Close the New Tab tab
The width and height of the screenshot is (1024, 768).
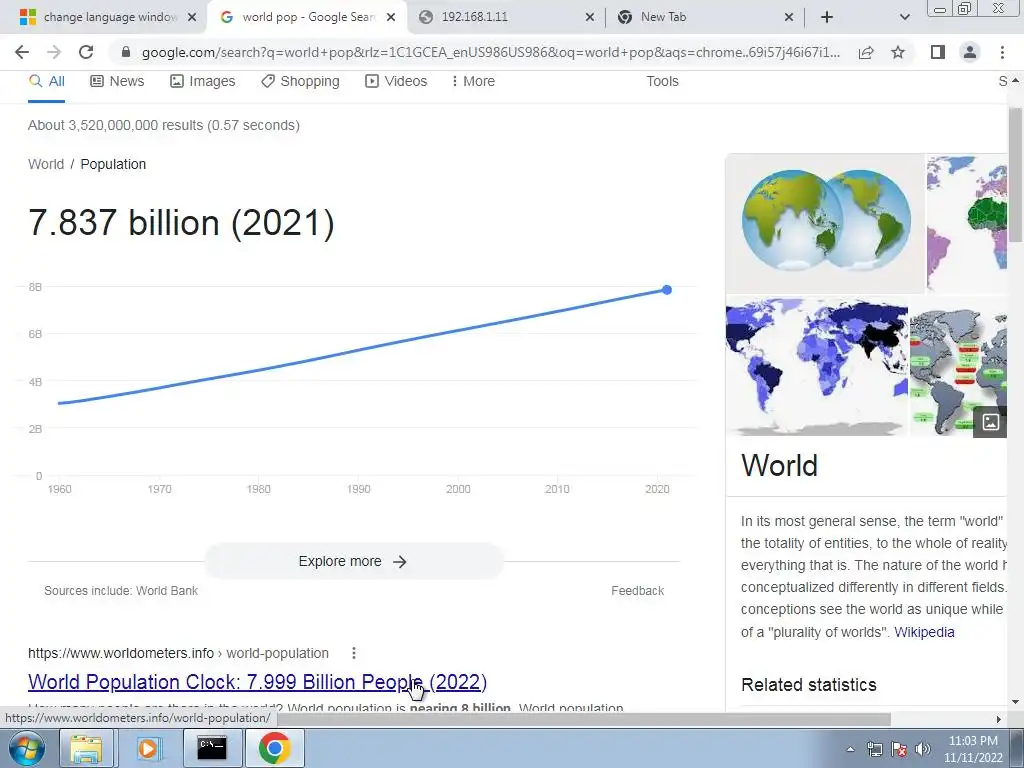pos(789,17)
